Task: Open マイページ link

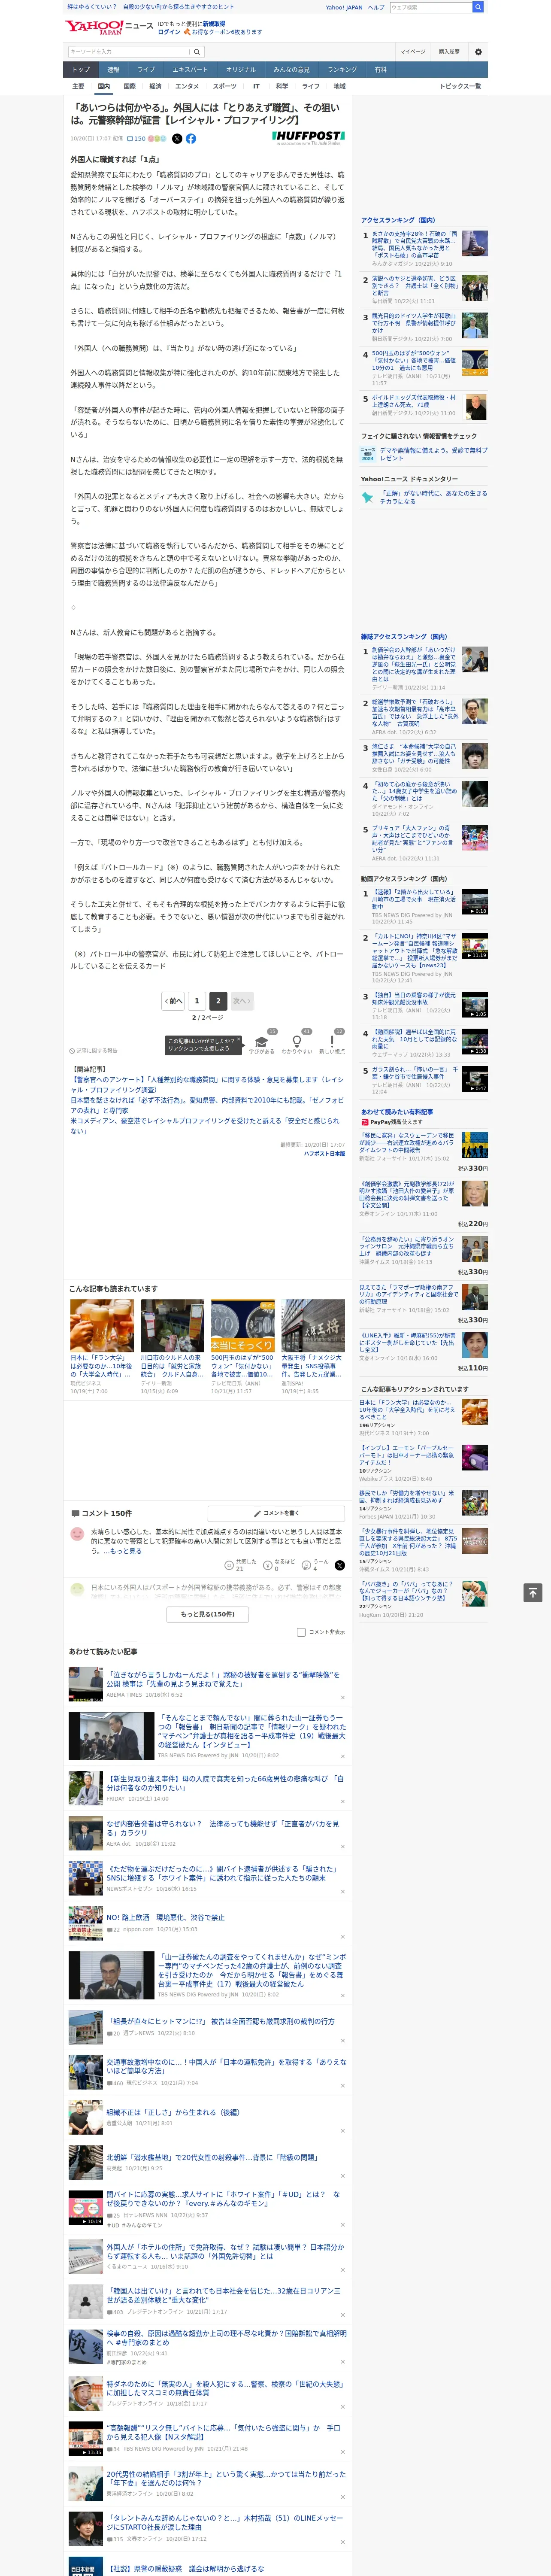Action: coord(412,52)
